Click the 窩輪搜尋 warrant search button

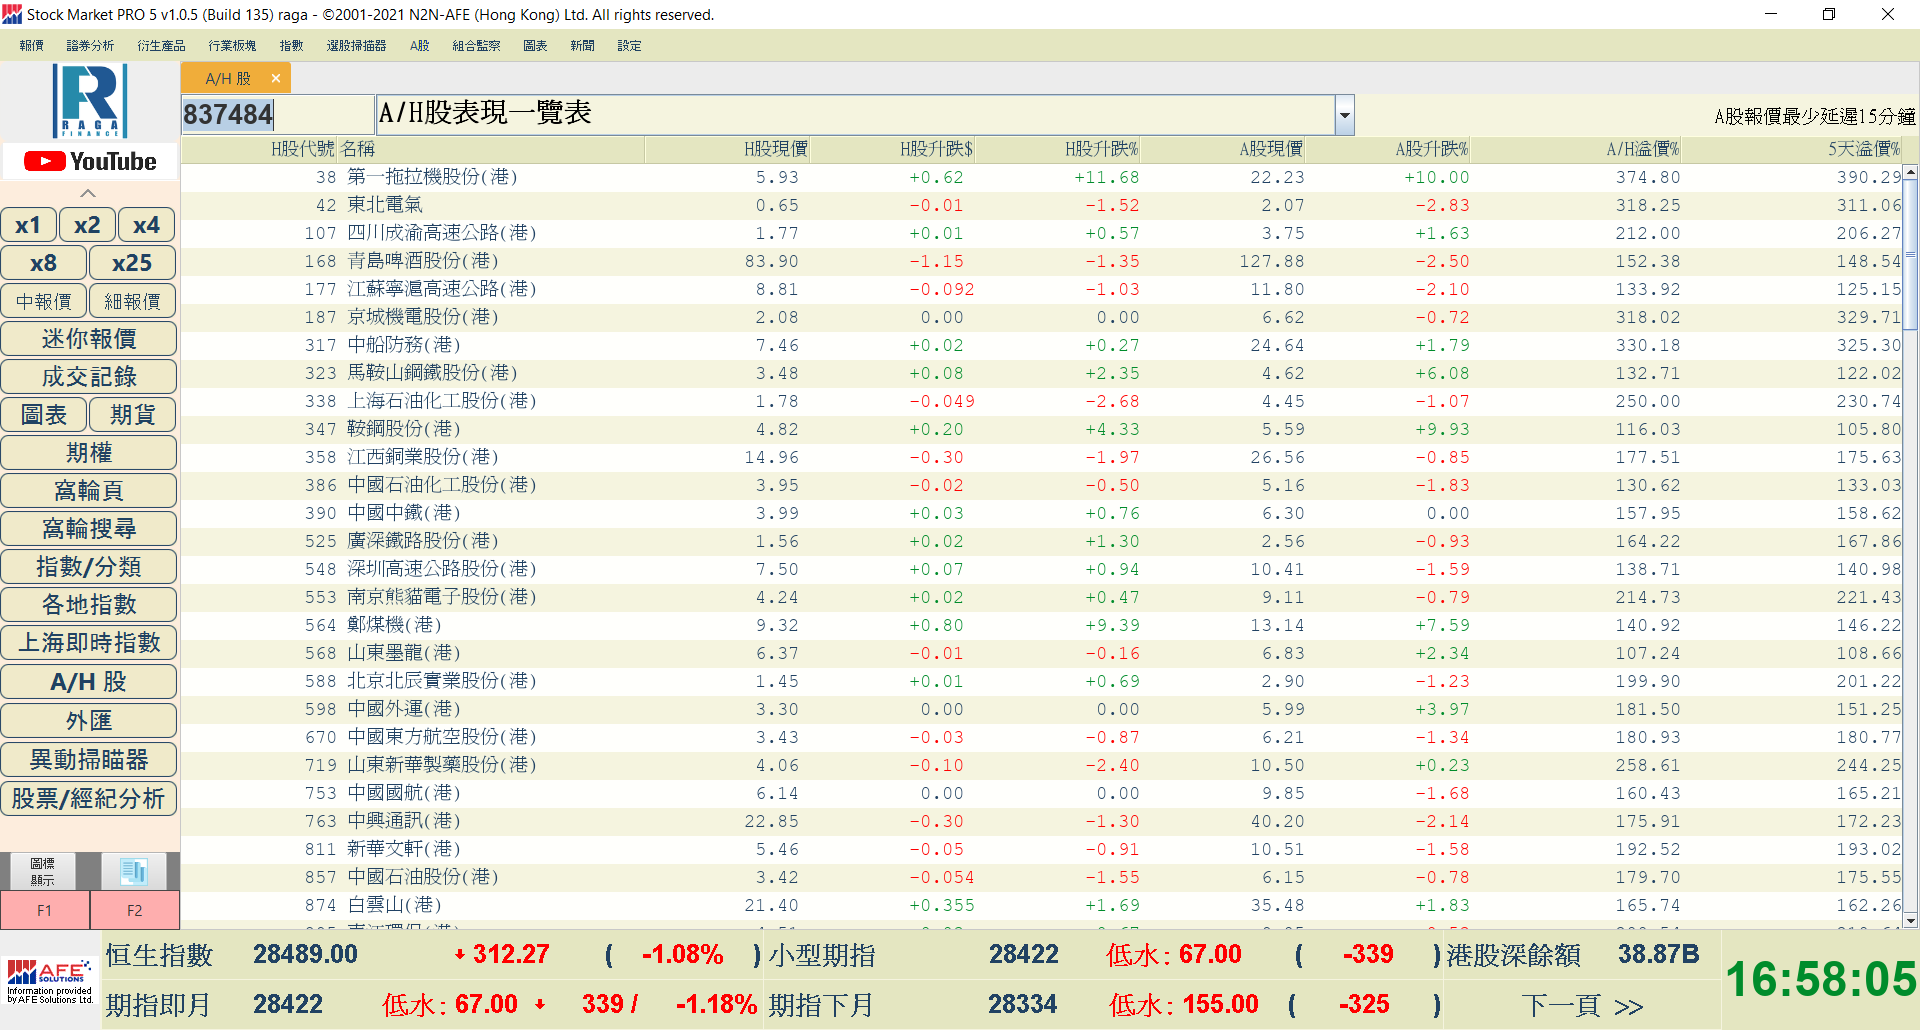point(89,529)
